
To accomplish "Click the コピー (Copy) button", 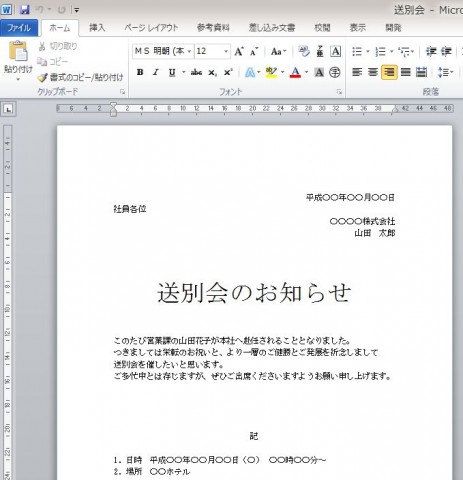I will (x=53, y=62).
